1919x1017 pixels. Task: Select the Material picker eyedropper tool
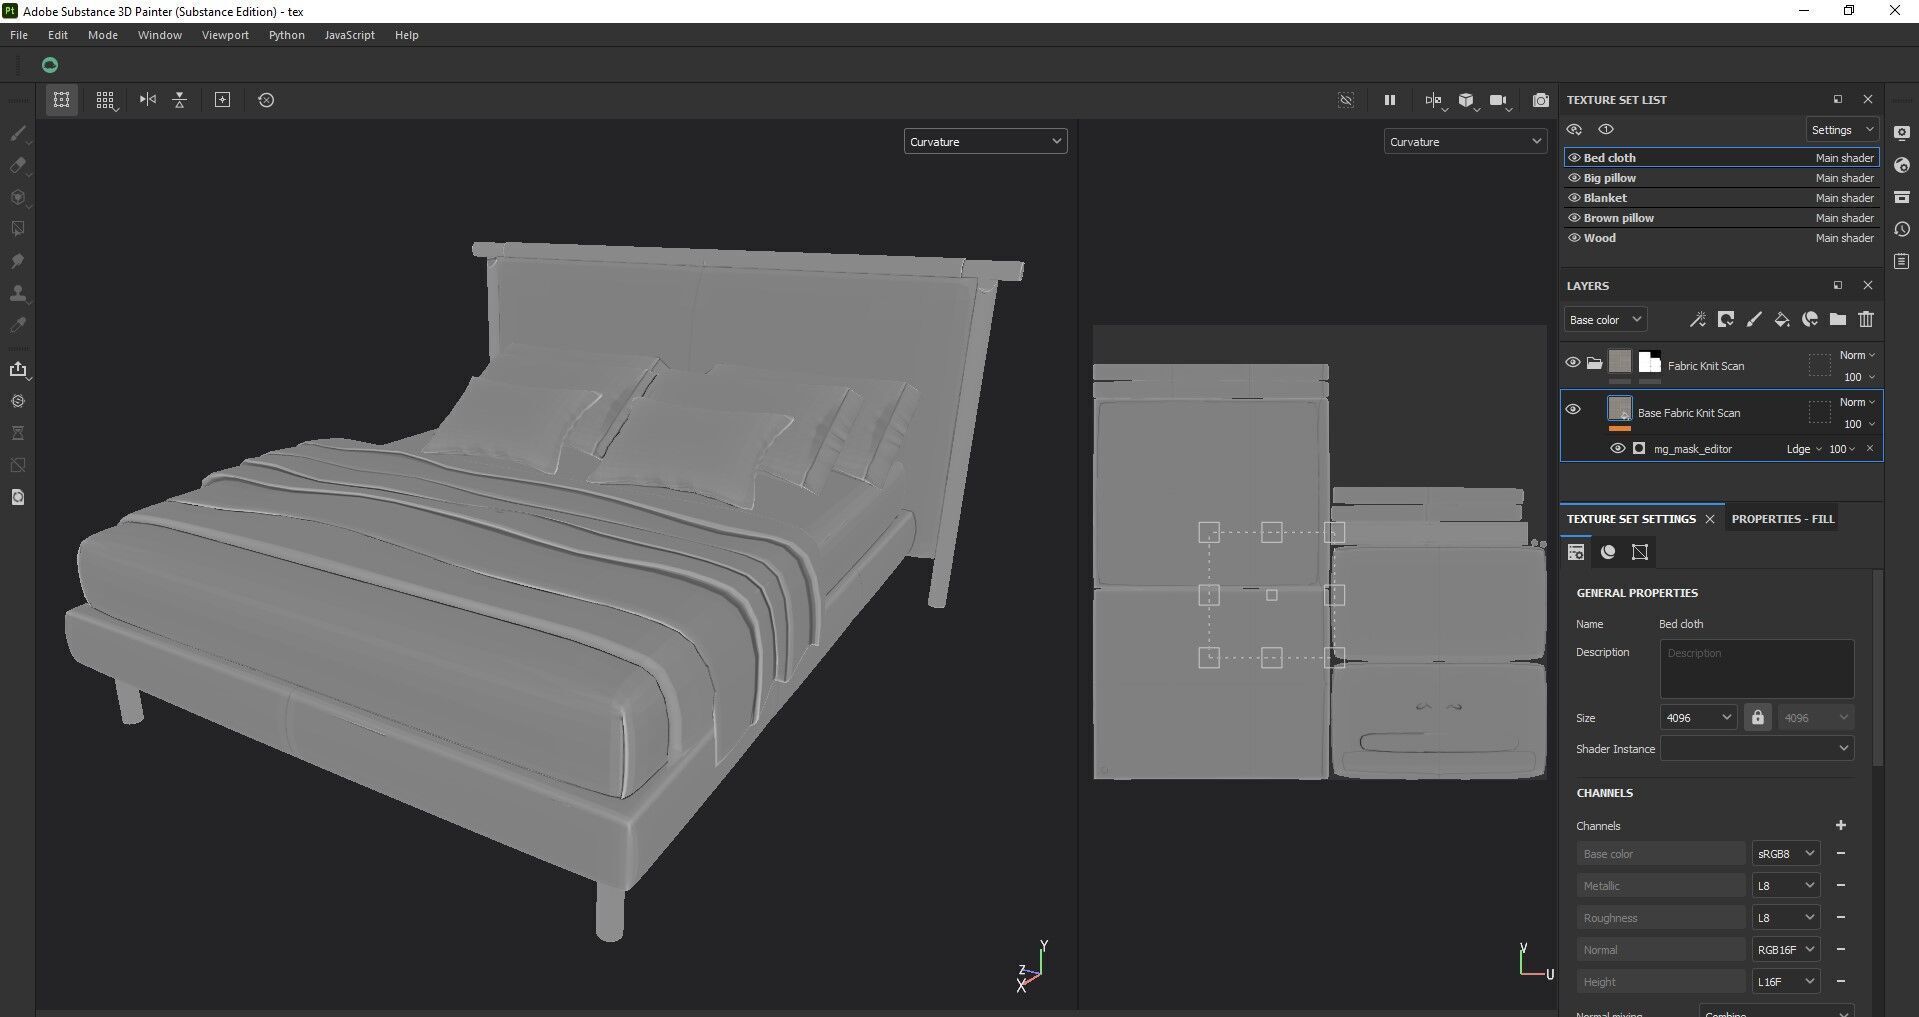pos(17,325)
